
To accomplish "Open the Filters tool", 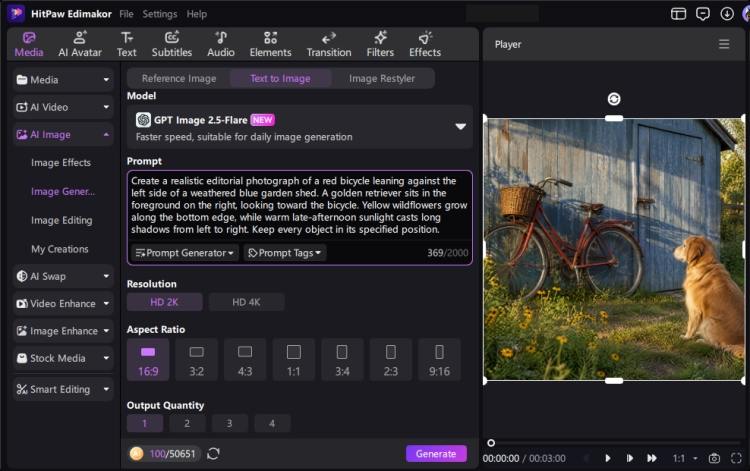I will 380,44.
